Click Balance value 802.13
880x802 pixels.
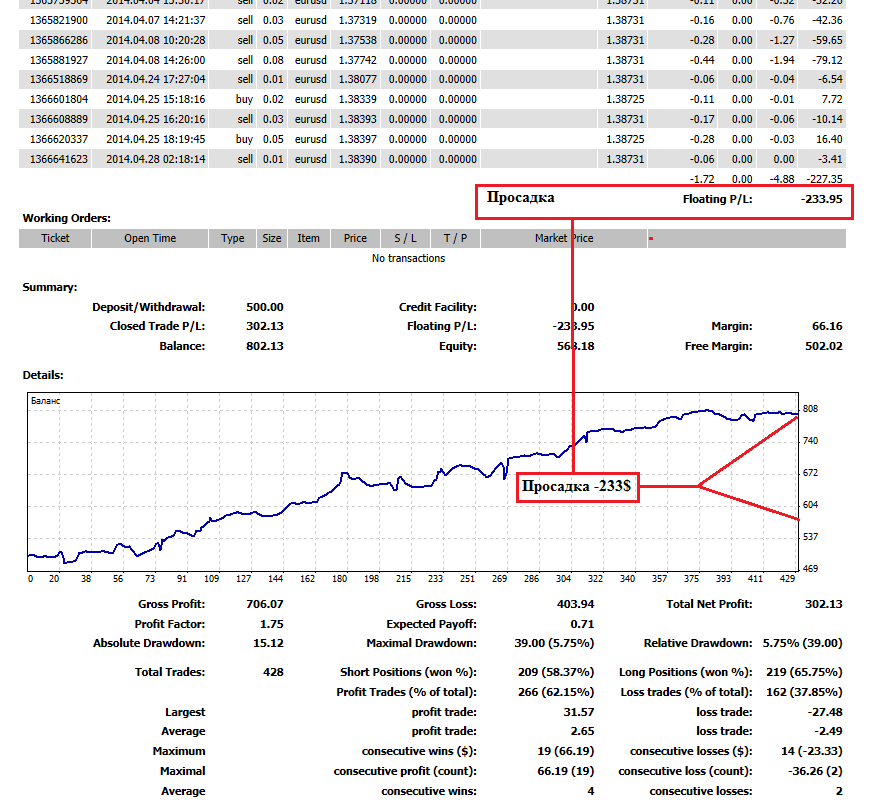265,346
